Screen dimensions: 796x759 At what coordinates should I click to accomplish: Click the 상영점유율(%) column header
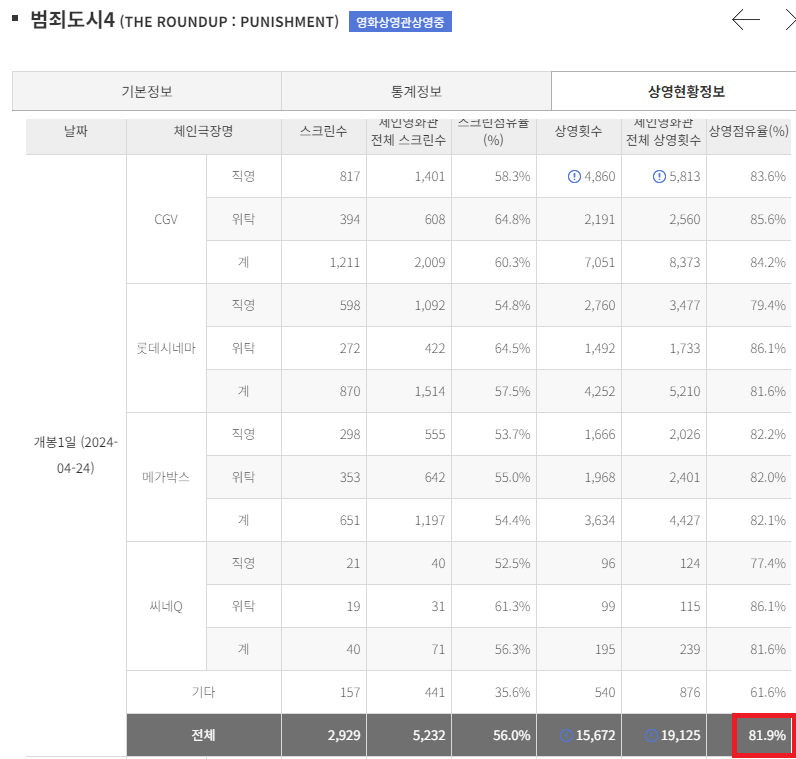click(748, 131)
